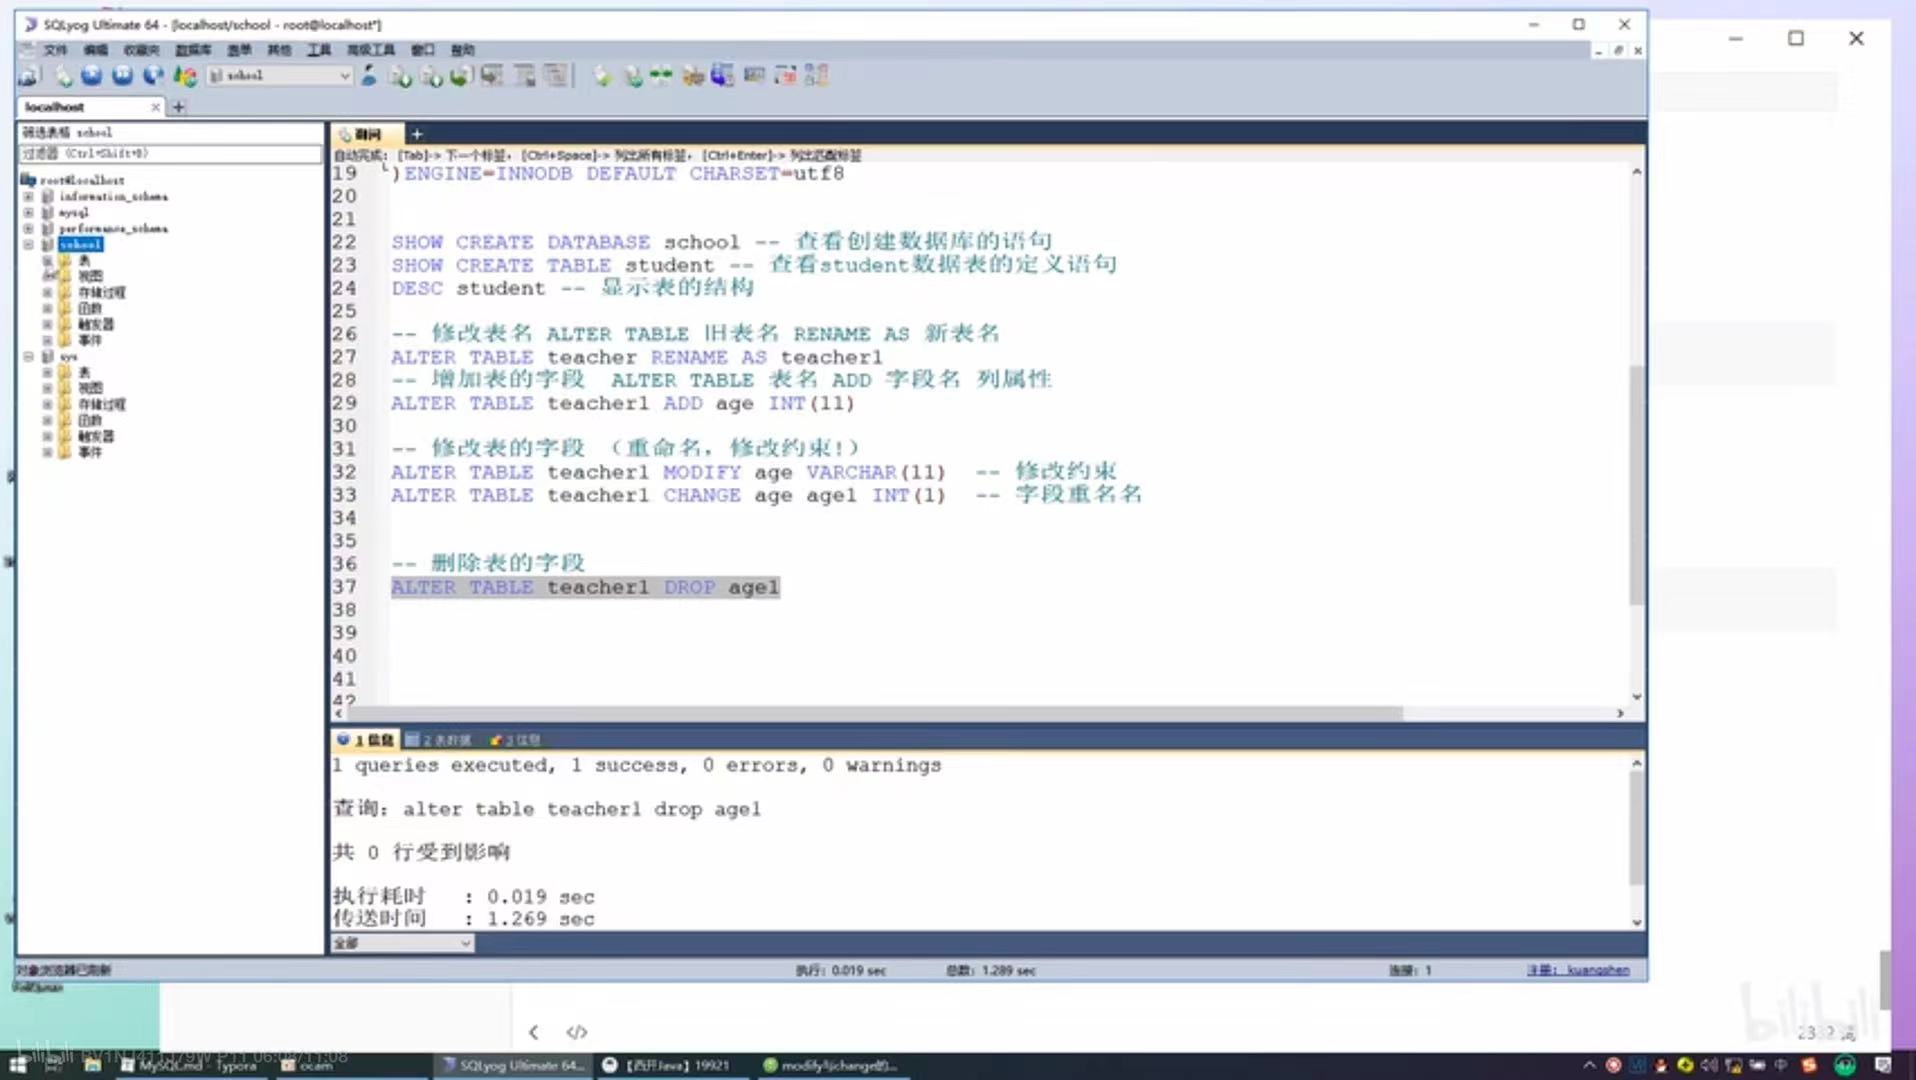Click the back chevron in background window
This screenshot has height=1080, width=1916.
pyautogui.click(x=533, y=1032)
